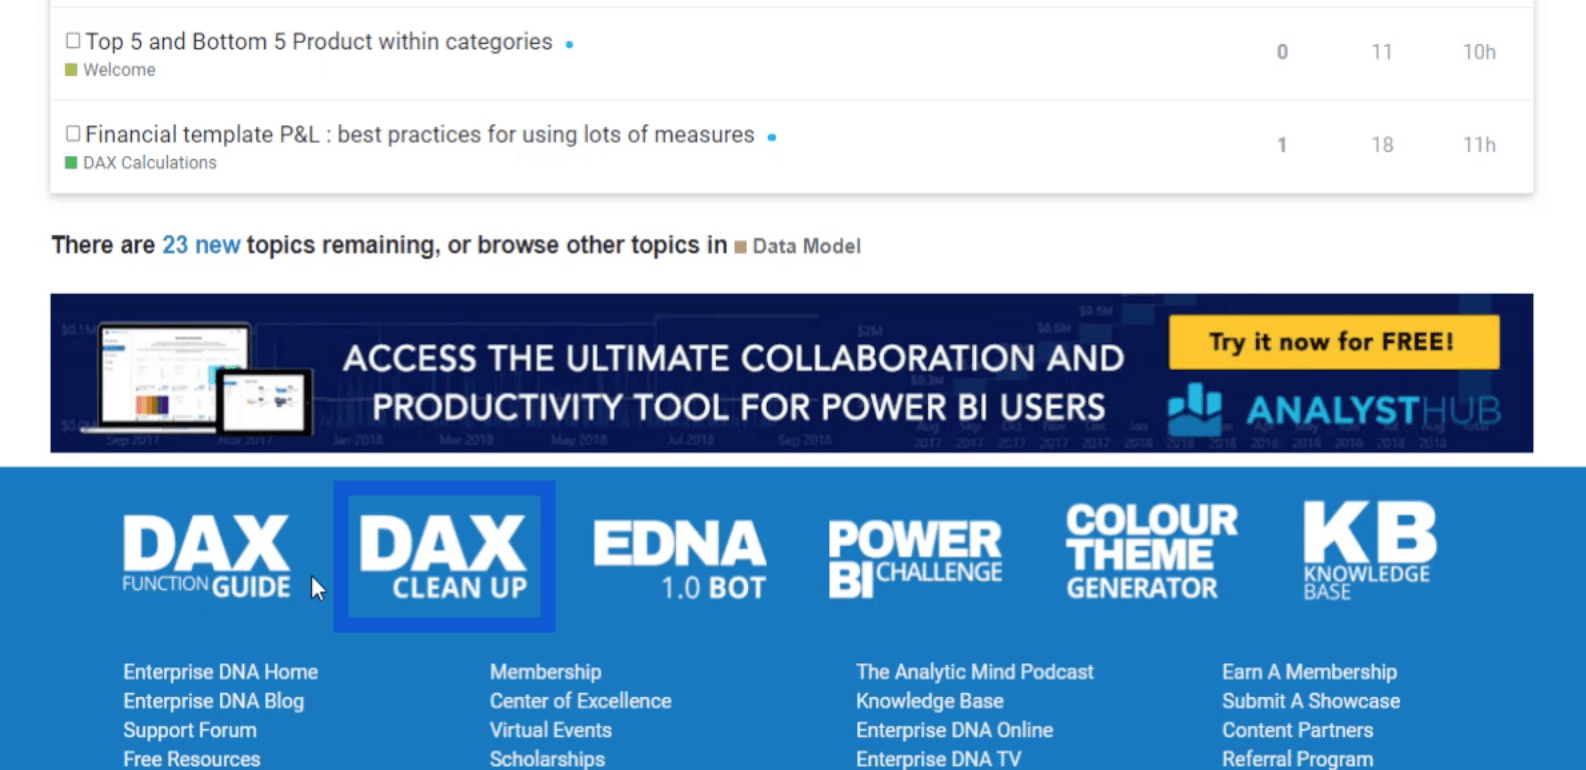Image resolution: width=1586 pixels, height=770 pixels.
Task: Open the Welcome category tag
Action: pyautogui.click(x=110, y=70)
